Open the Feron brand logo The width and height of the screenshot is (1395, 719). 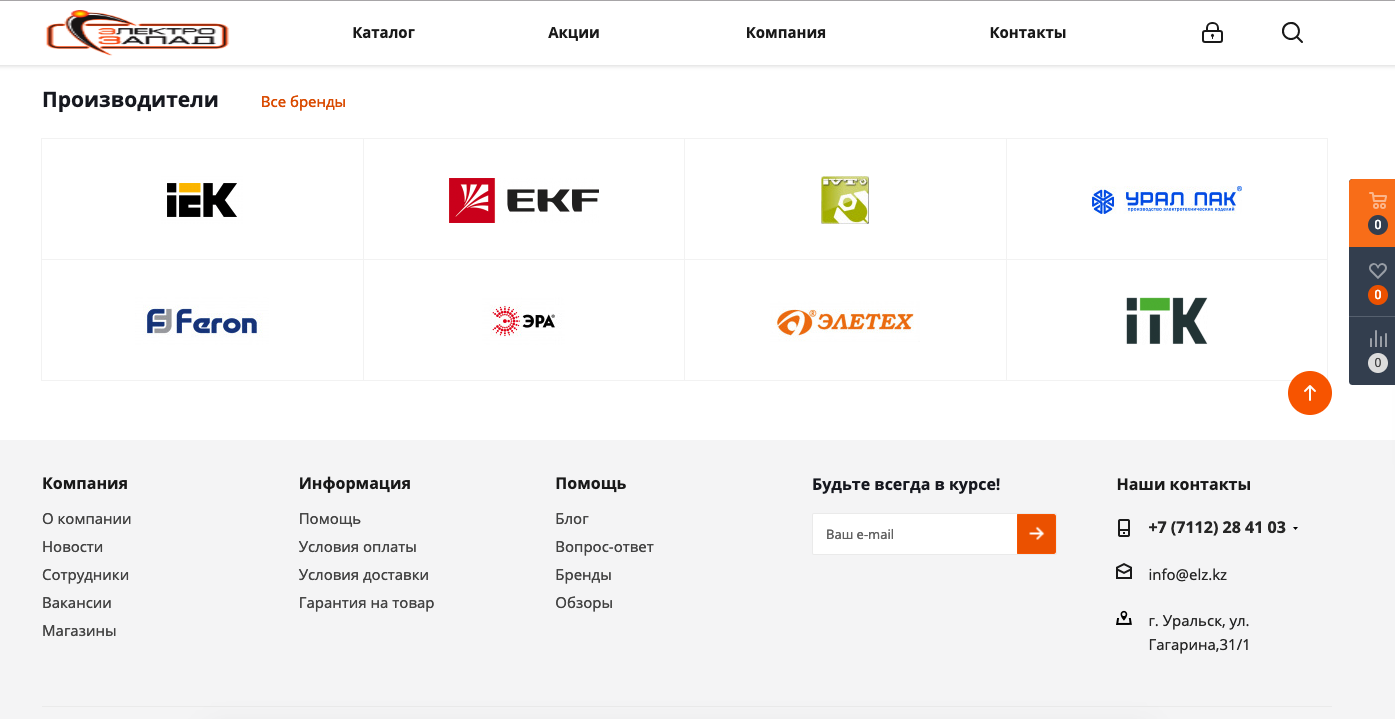[x=202, y=321]
